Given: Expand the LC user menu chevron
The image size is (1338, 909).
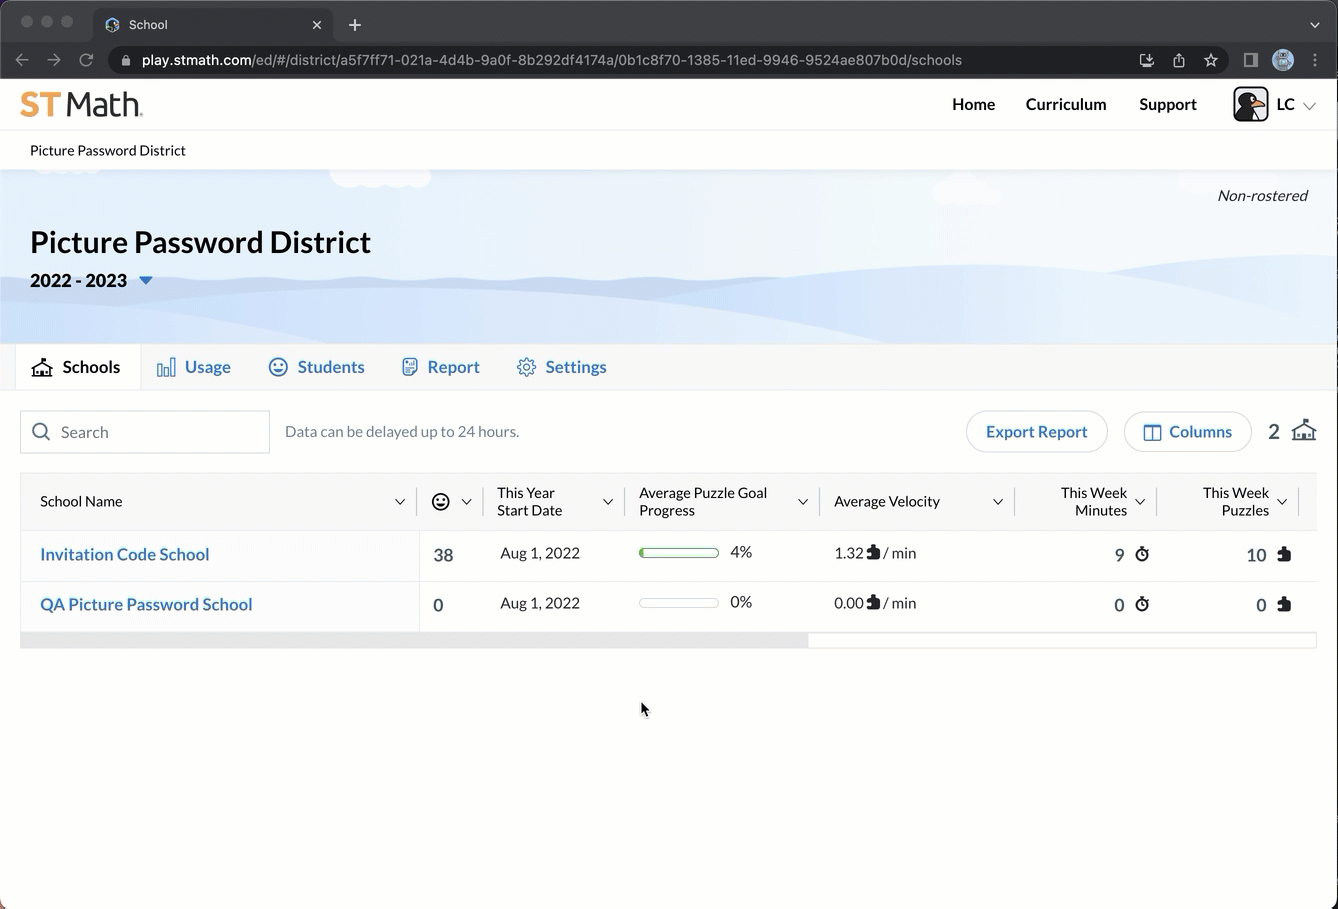Looking at the screenshot, I should 1309,105.
